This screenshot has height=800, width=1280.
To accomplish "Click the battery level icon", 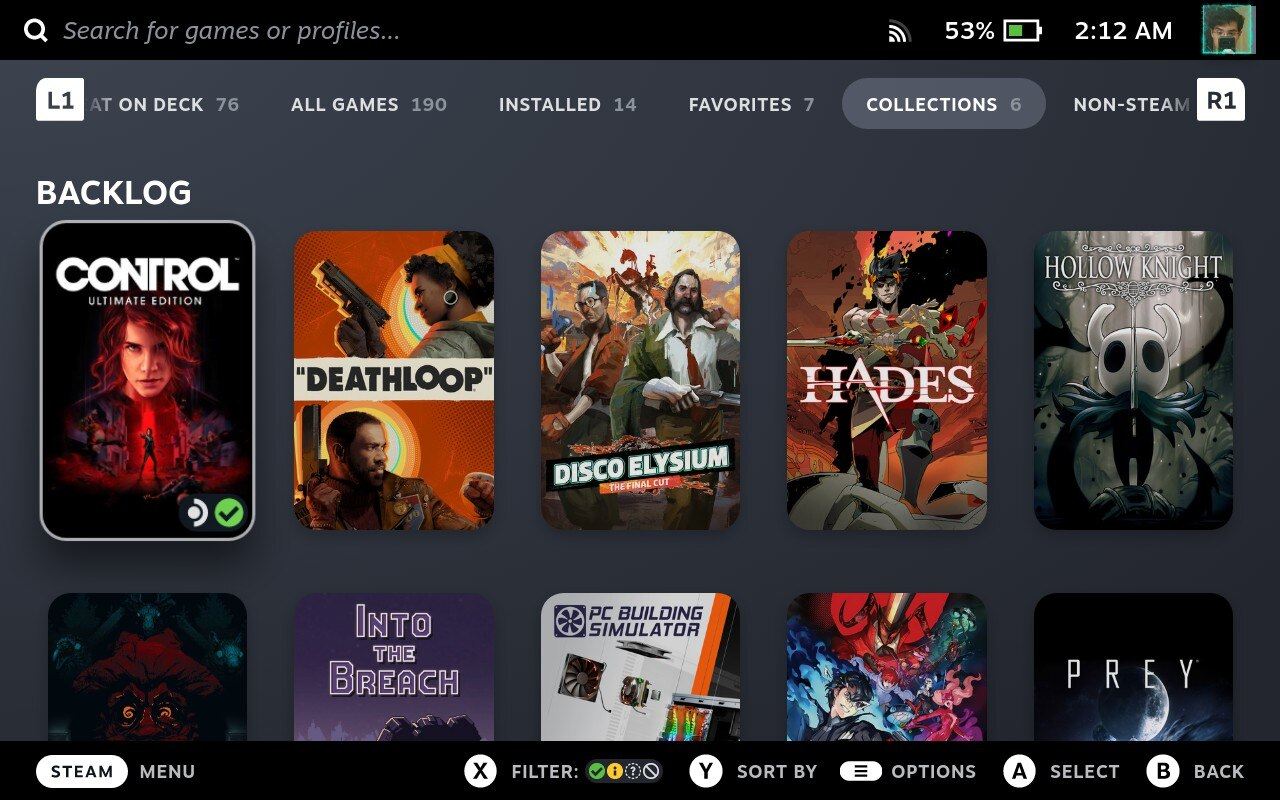I will (1022, 31).
